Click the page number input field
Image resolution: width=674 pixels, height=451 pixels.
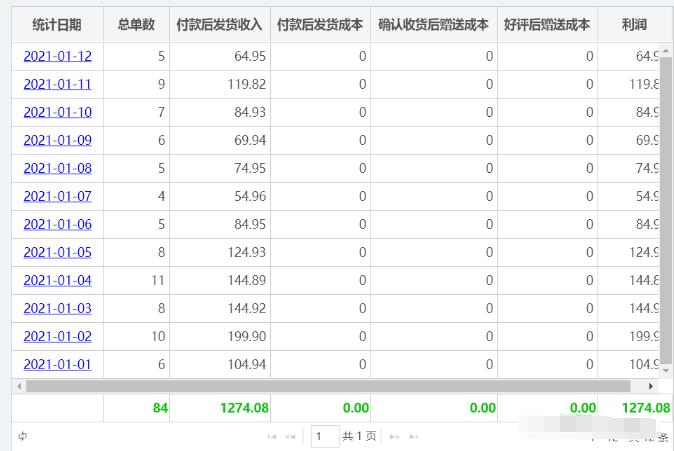click(324, 436)
